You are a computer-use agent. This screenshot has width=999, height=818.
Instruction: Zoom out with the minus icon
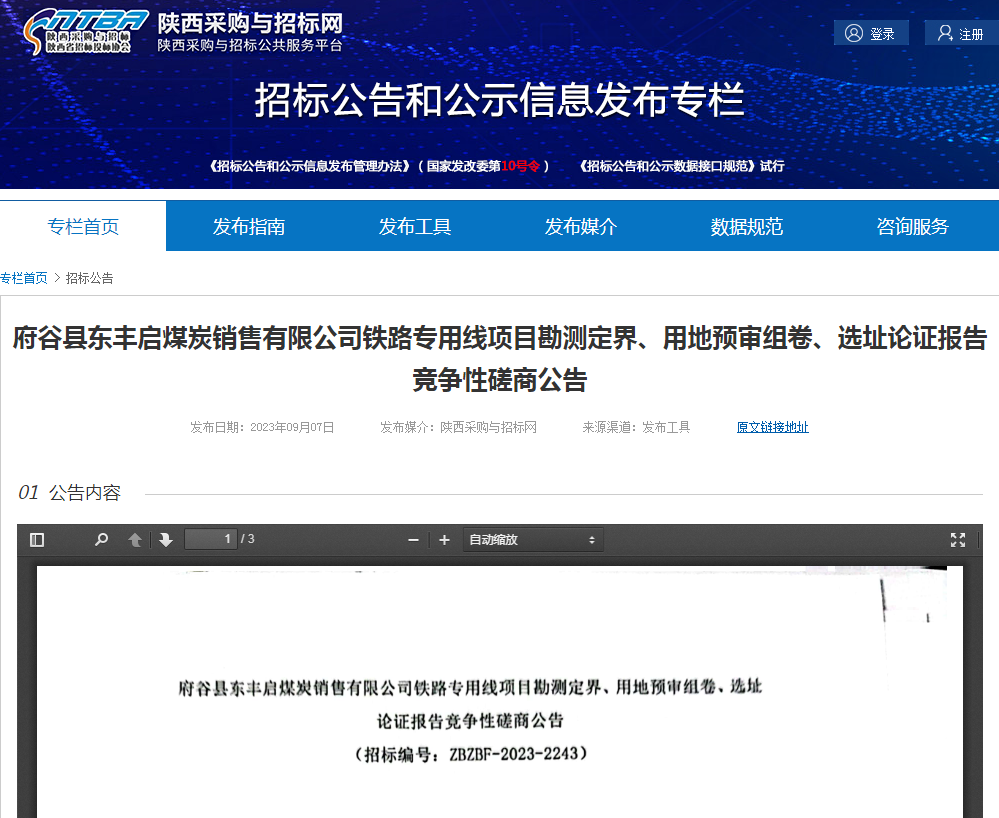pos(413,540)
